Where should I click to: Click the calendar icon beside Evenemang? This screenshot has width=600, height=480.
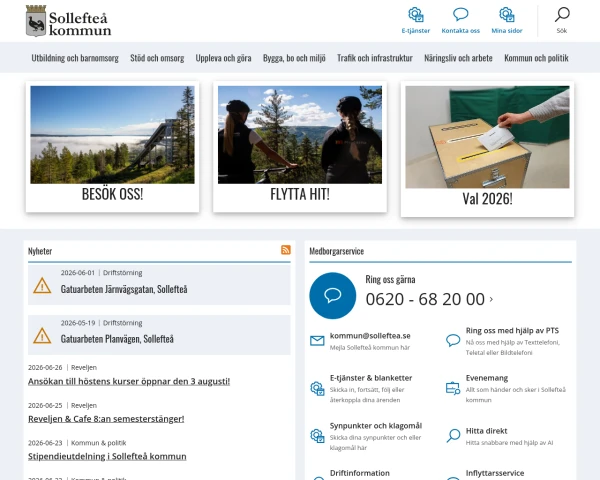(x=453, y=388)
